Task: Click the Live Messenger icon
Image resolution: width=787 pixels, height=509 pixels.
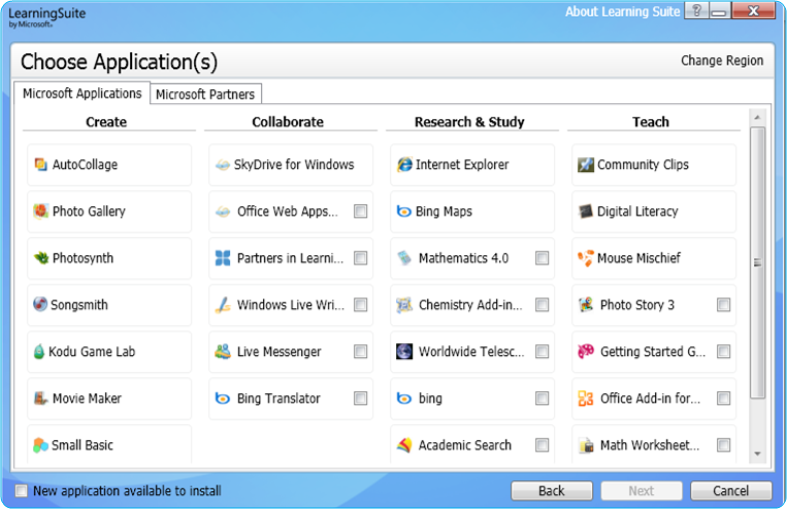Action: tap(223, 352)
